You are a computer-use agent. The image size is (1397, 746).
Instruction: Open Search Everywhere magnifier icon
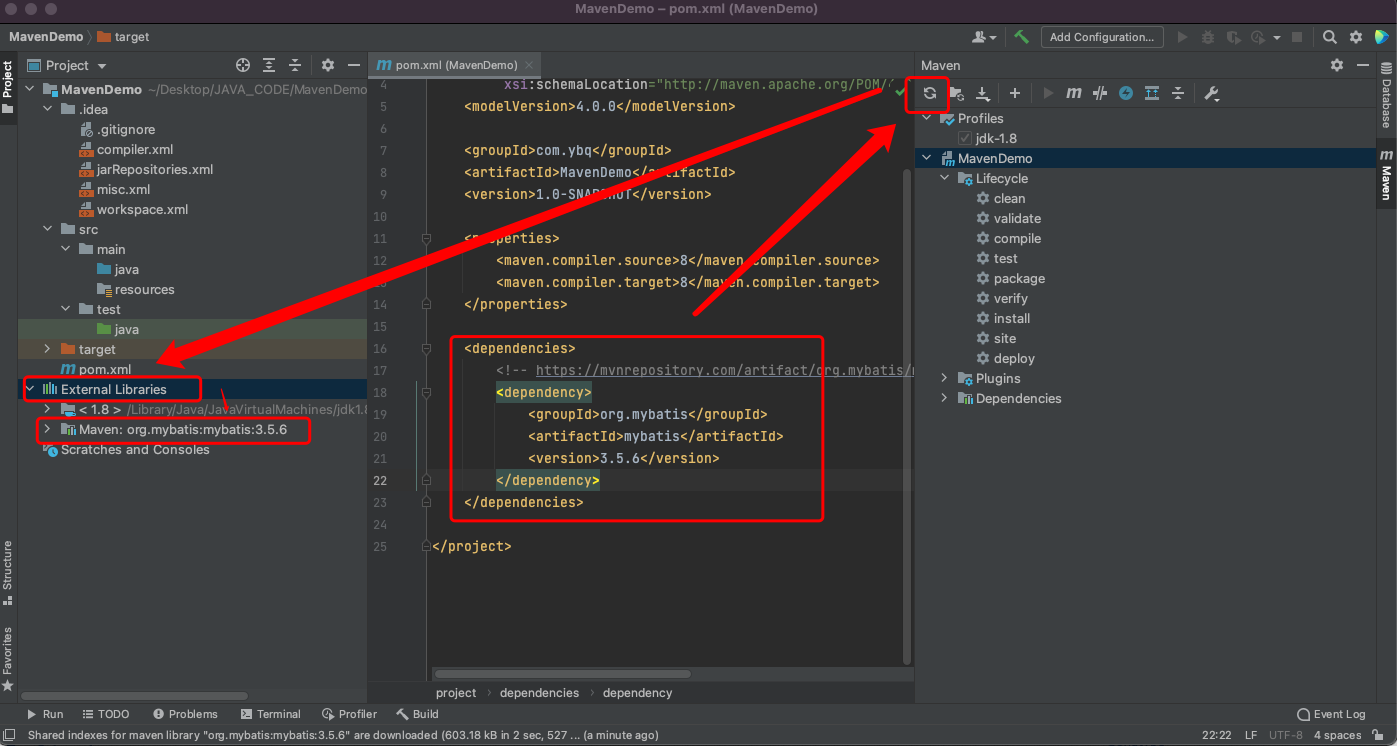[1329, 37]
